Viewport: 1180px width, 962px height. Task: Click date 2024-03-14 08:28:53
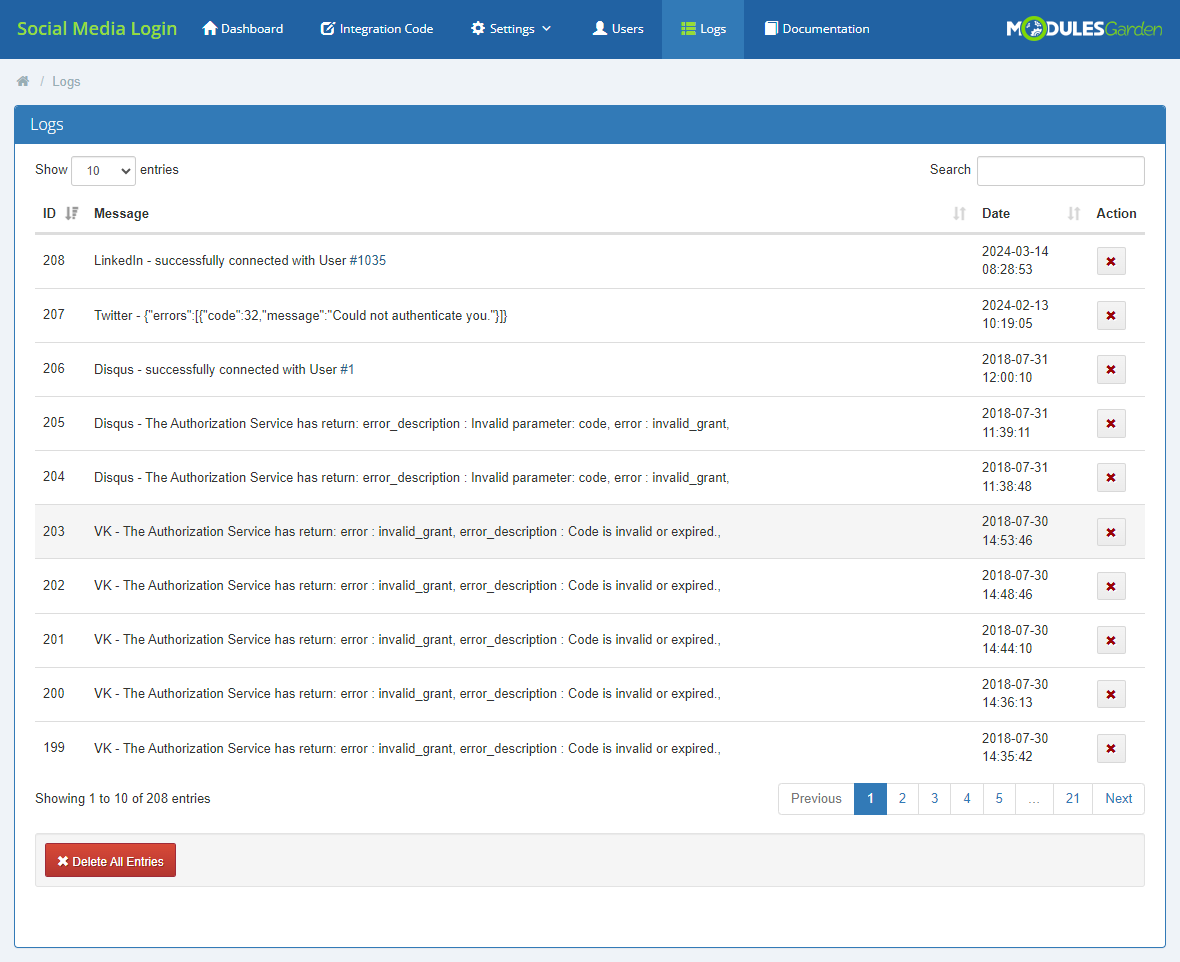(1014, 260)
